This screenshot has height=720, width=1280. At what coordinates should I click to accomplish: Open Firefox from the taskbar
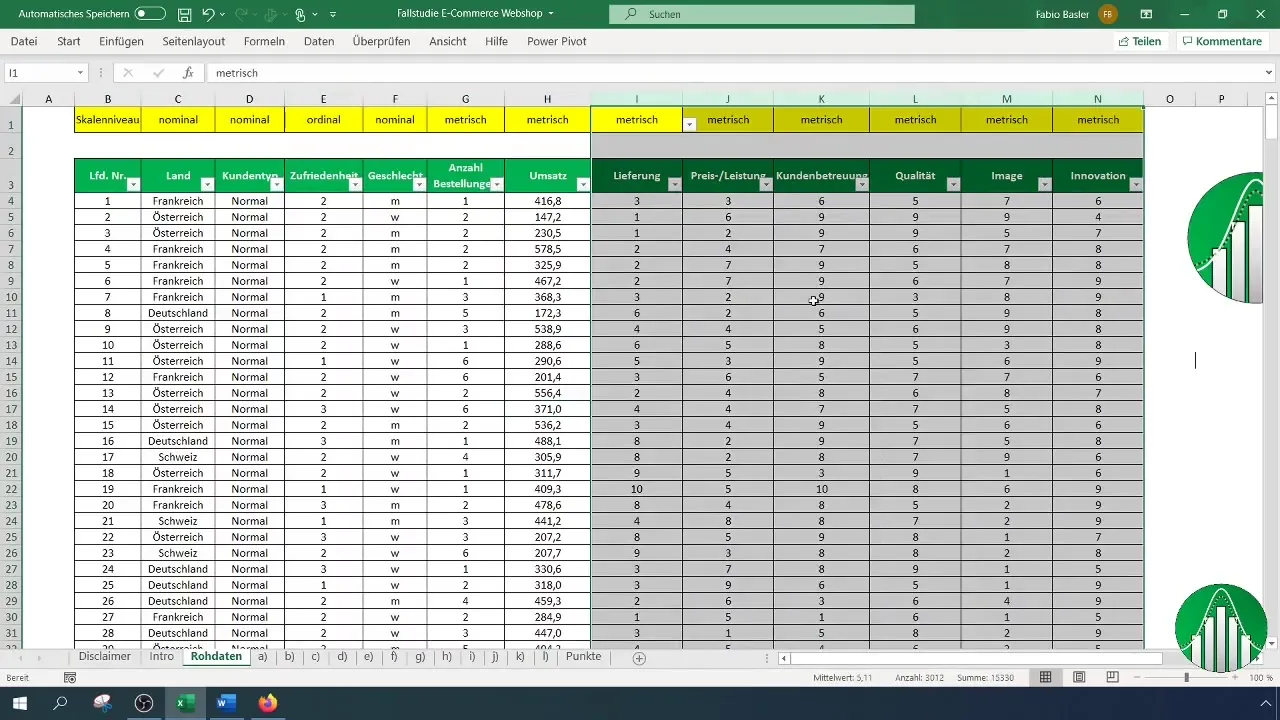pos(267,703)
